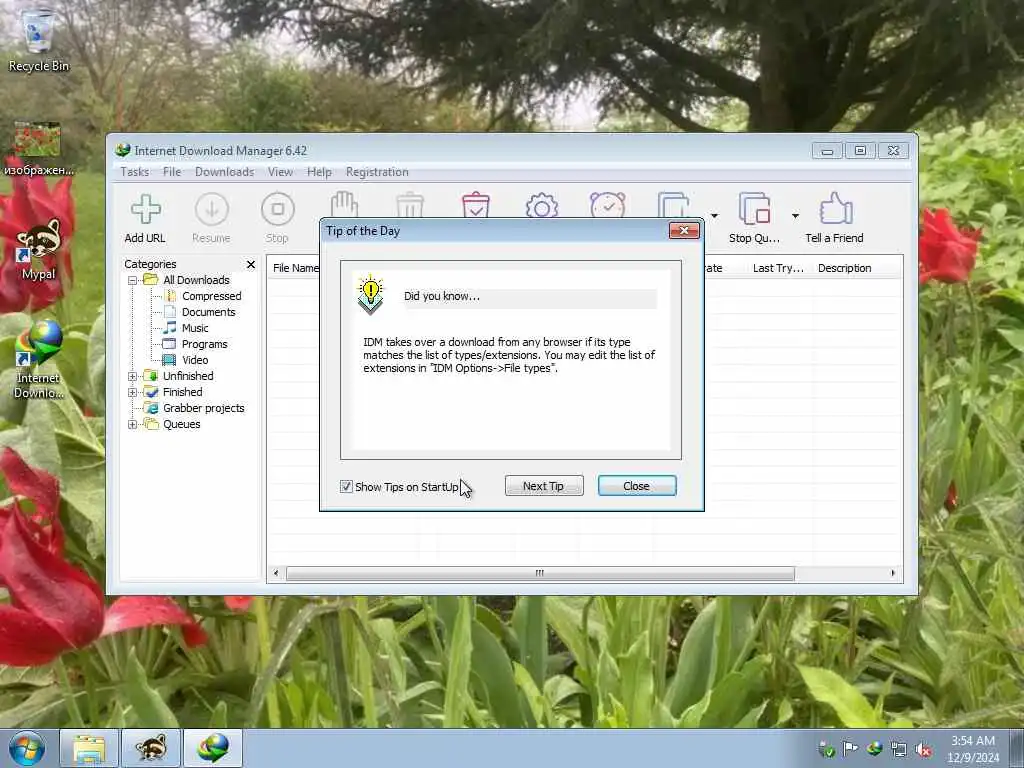Toggle the Show Tips on StartUp checkbox
Image resolution: width=1024 pixels, height=768 pixels.
pyautogui.click(x=346, y=487)
